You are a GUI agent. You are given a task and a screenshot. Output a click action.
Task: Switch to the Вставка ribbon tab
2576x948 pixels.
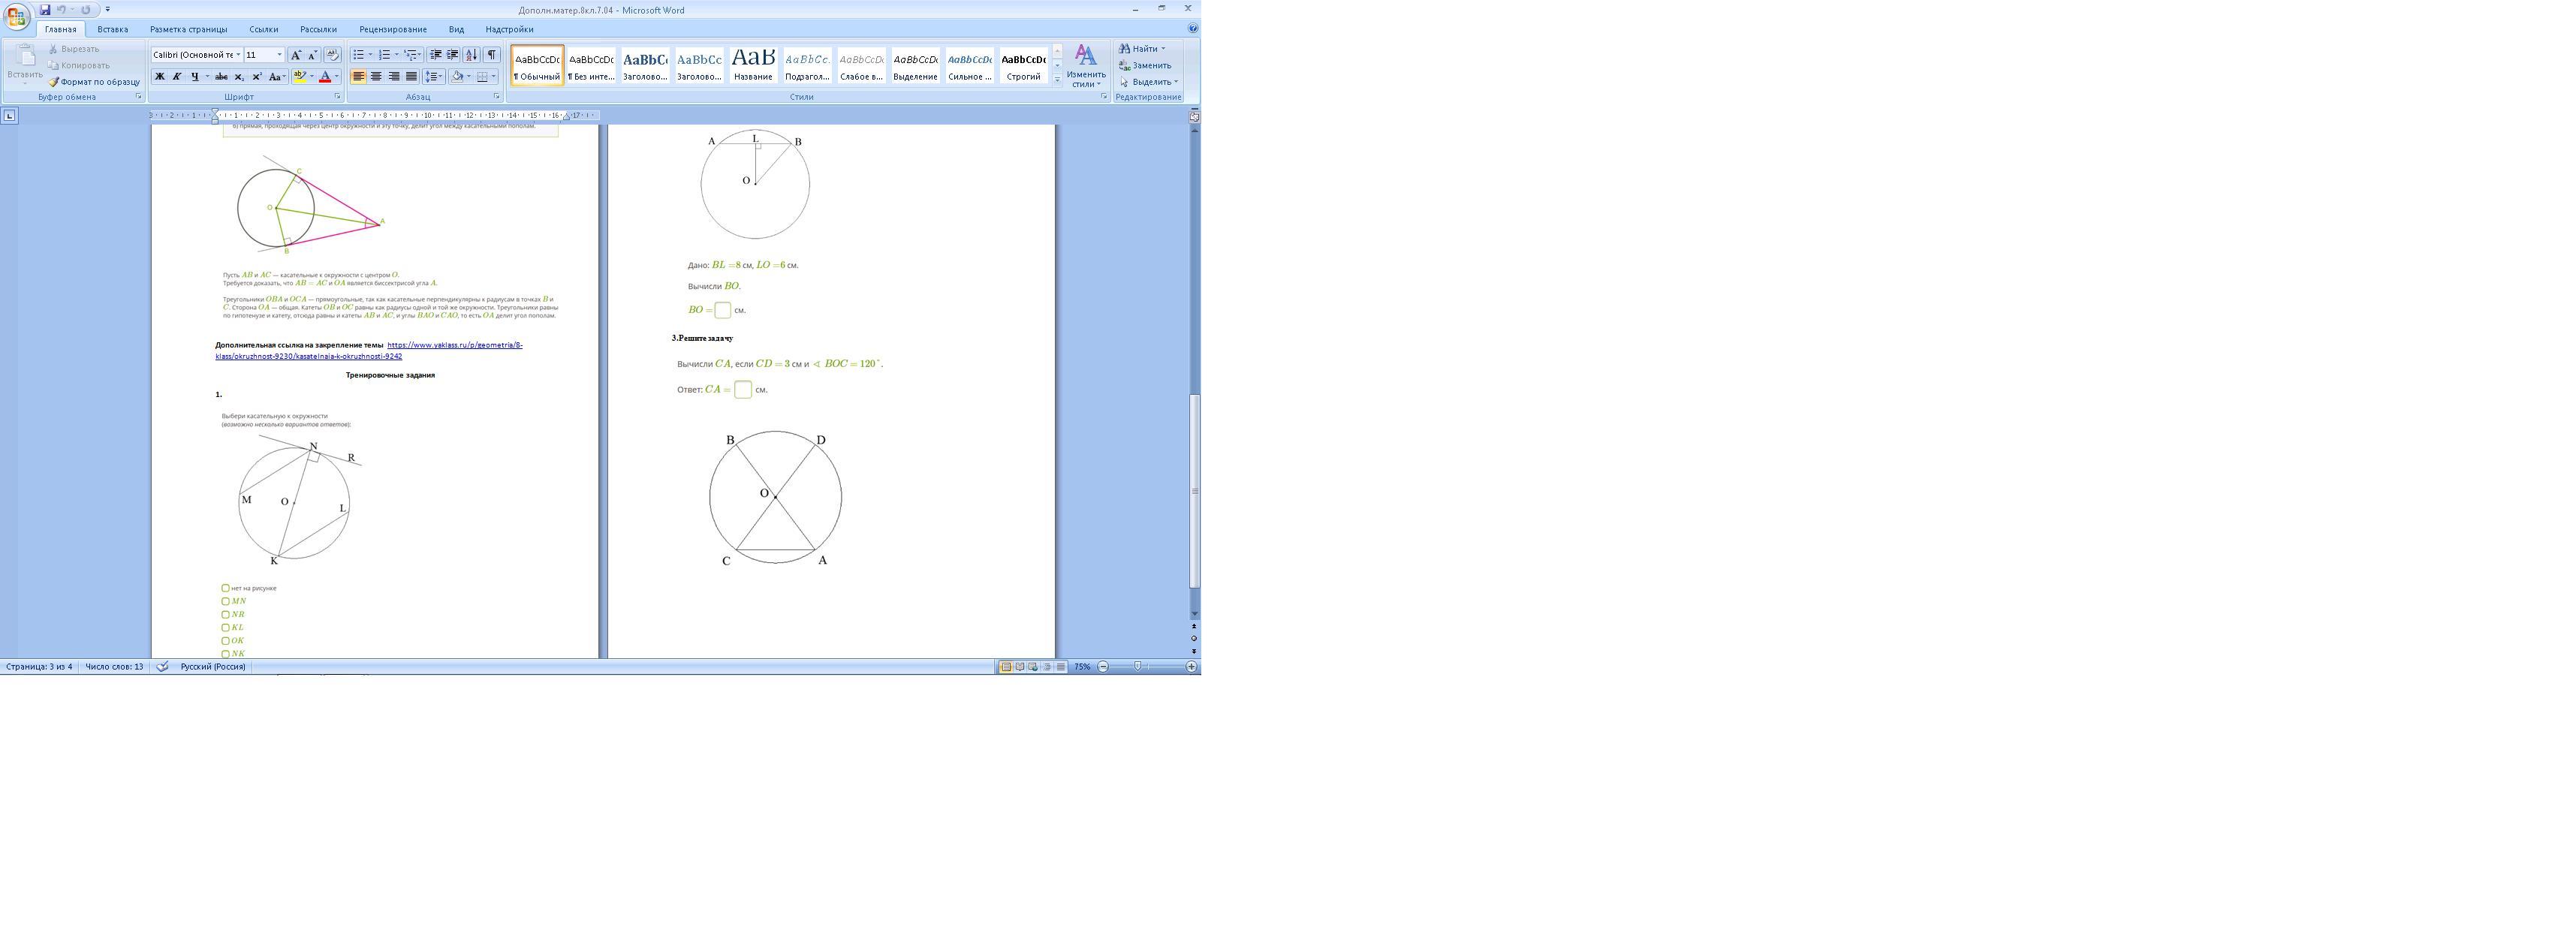point(112,29)
